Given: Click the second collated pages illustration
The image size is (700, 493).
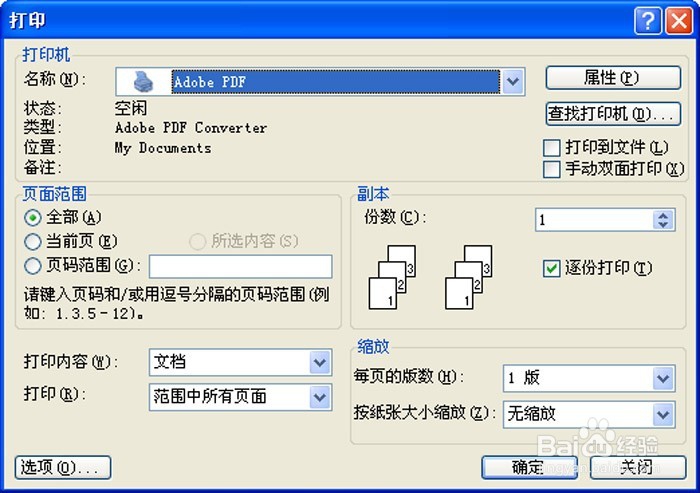Looking at the screenshot, I should (468, 277).
